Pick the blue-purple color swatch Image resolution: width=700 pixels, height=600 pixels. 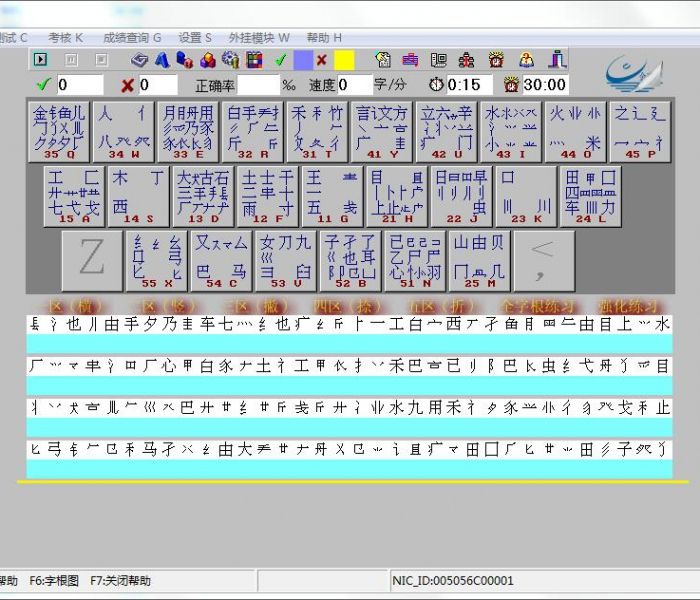pos(303,60)
